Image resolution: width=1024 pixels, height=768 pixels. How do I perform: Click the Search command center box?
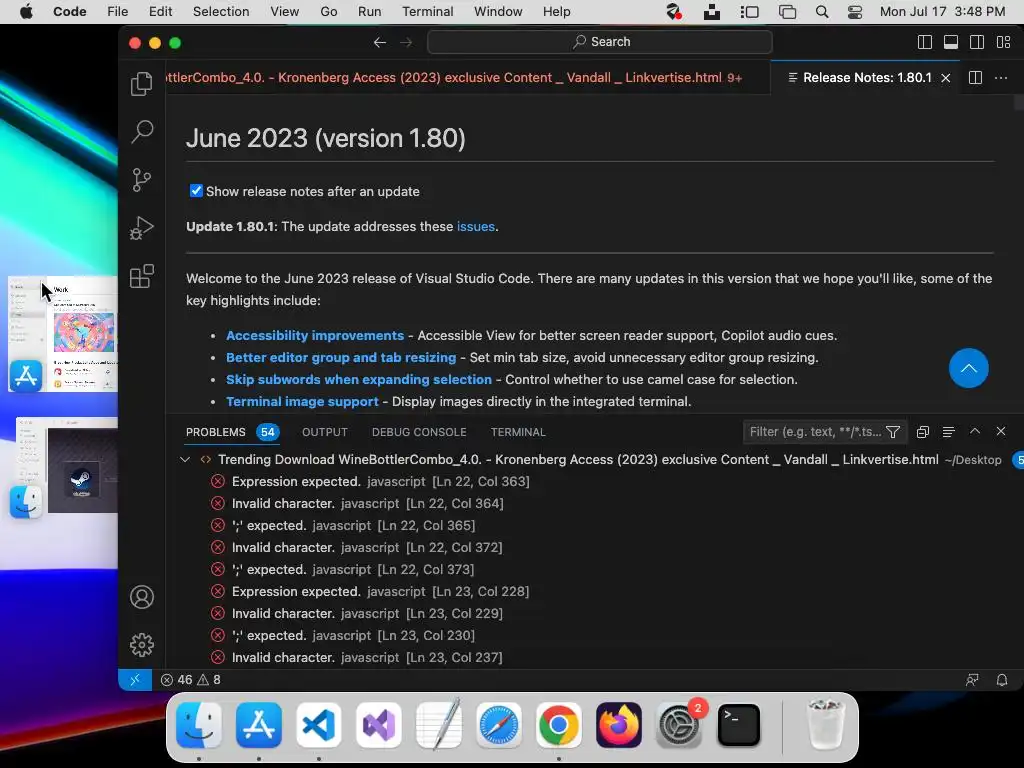(x=600, y=42)
